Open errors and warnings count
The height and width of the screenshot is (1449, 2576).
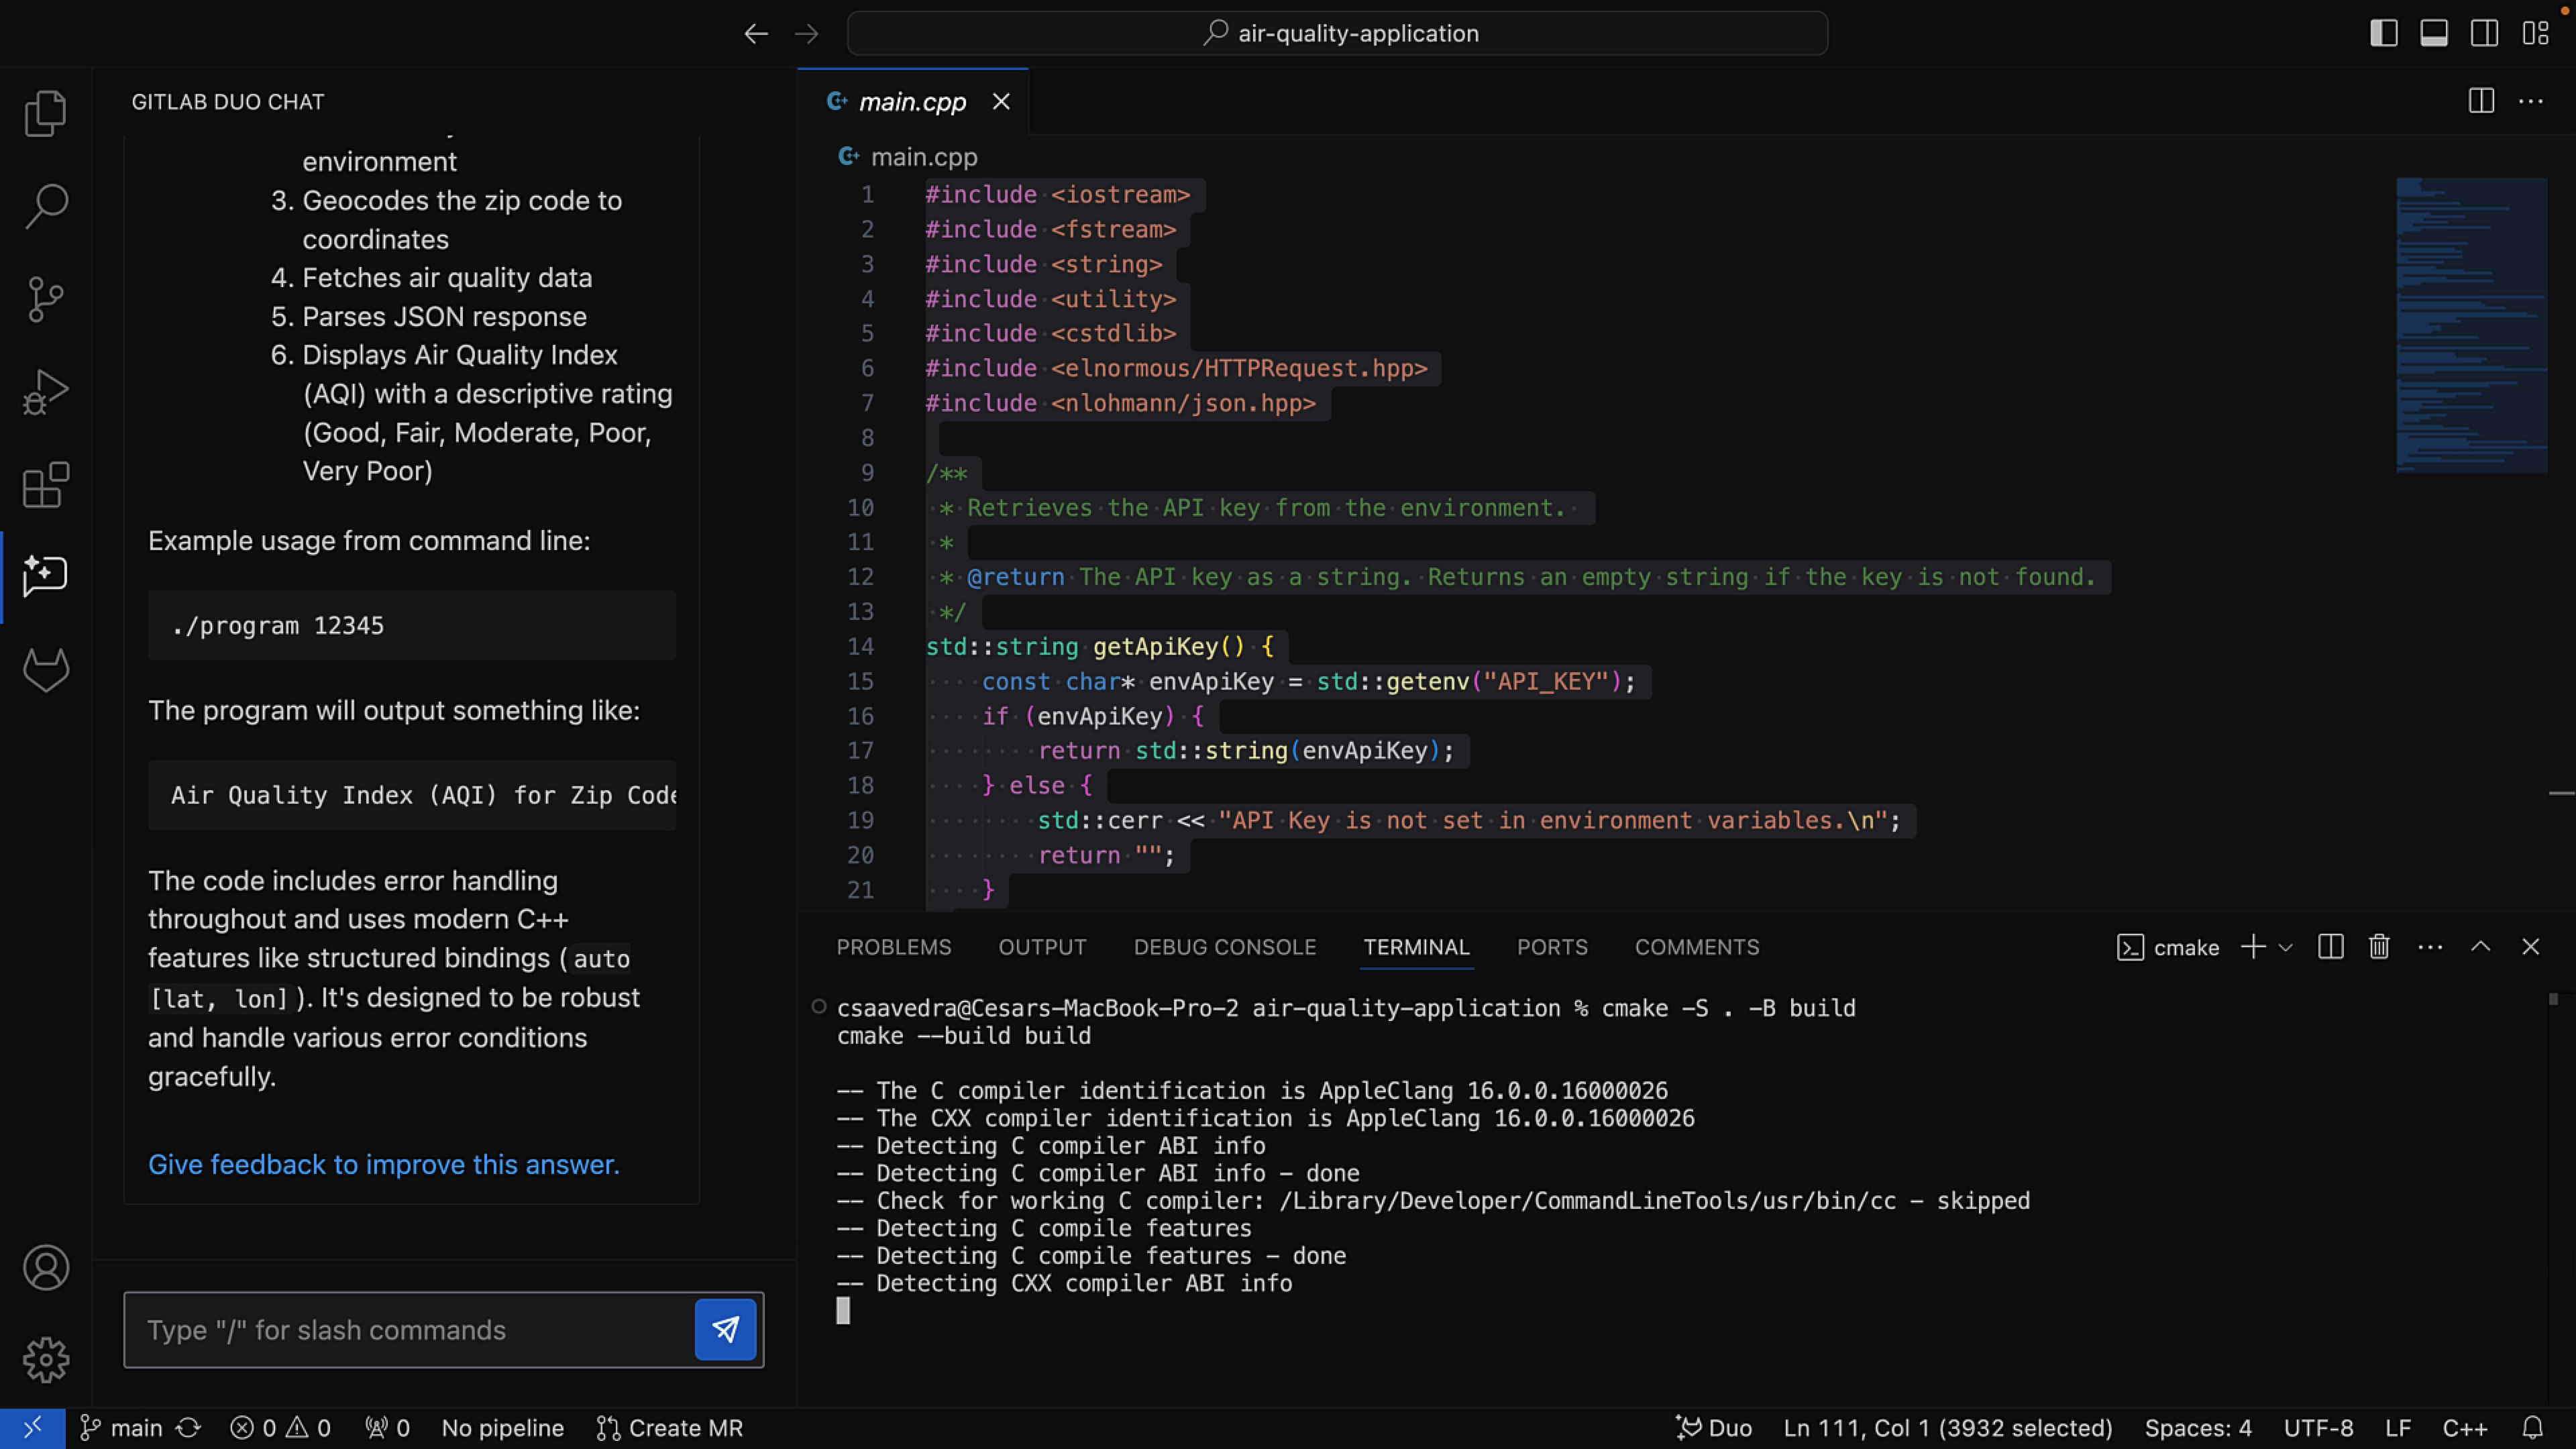(x=280, y=1428)
